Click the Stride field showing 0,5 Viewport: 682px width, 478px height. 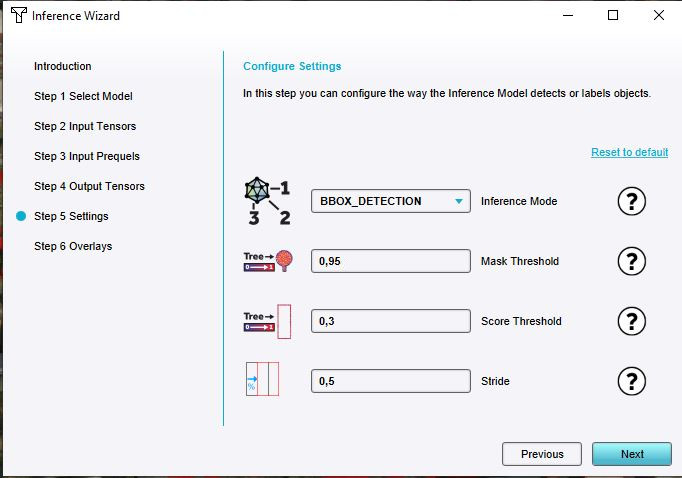[x=391, y=381]
